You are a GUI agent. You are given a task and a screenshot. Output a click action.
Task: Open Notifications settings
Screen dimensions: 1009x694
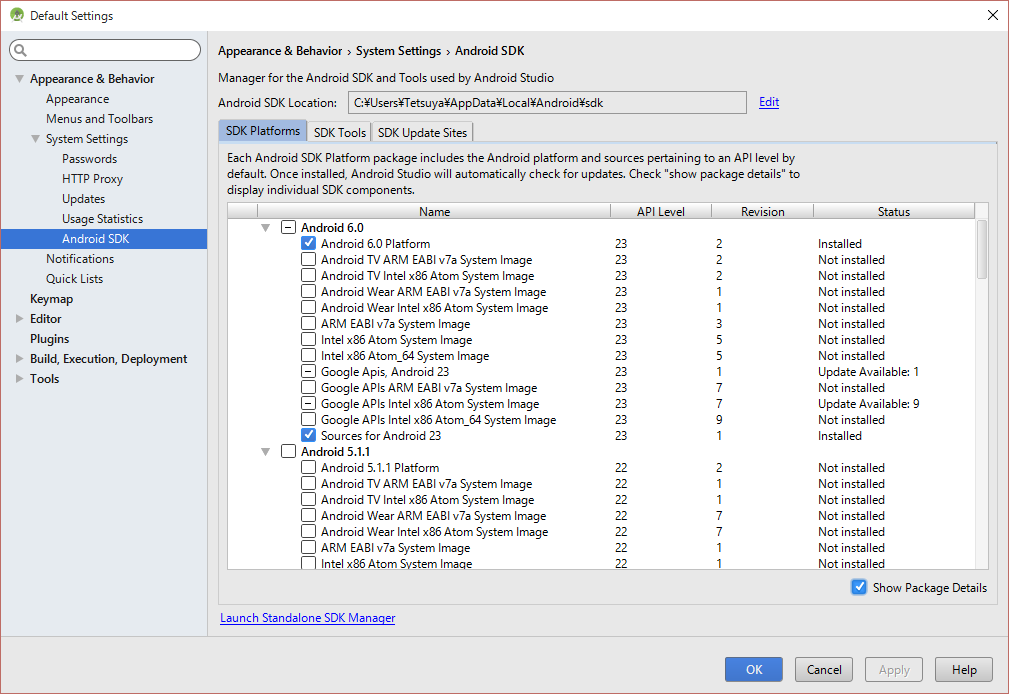click(80, 258)
